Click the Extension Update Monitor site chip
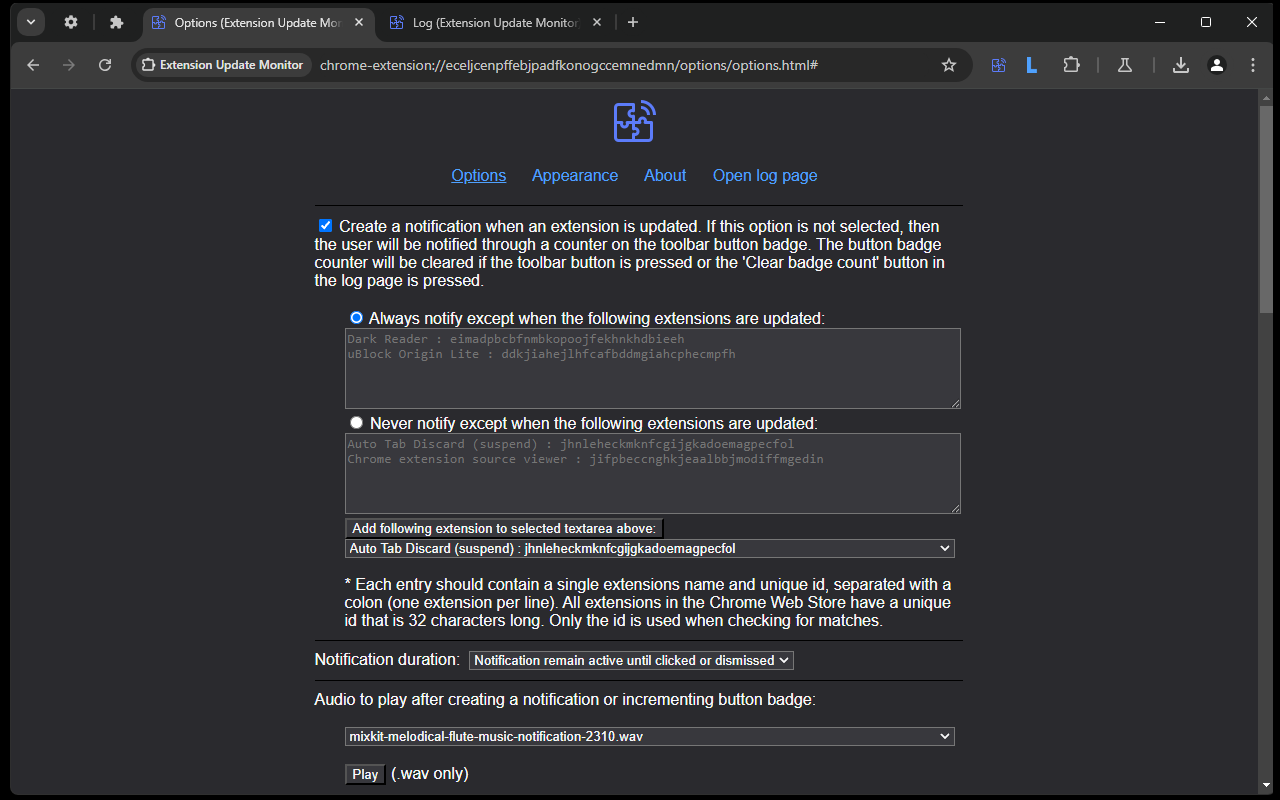 point(222,65)
